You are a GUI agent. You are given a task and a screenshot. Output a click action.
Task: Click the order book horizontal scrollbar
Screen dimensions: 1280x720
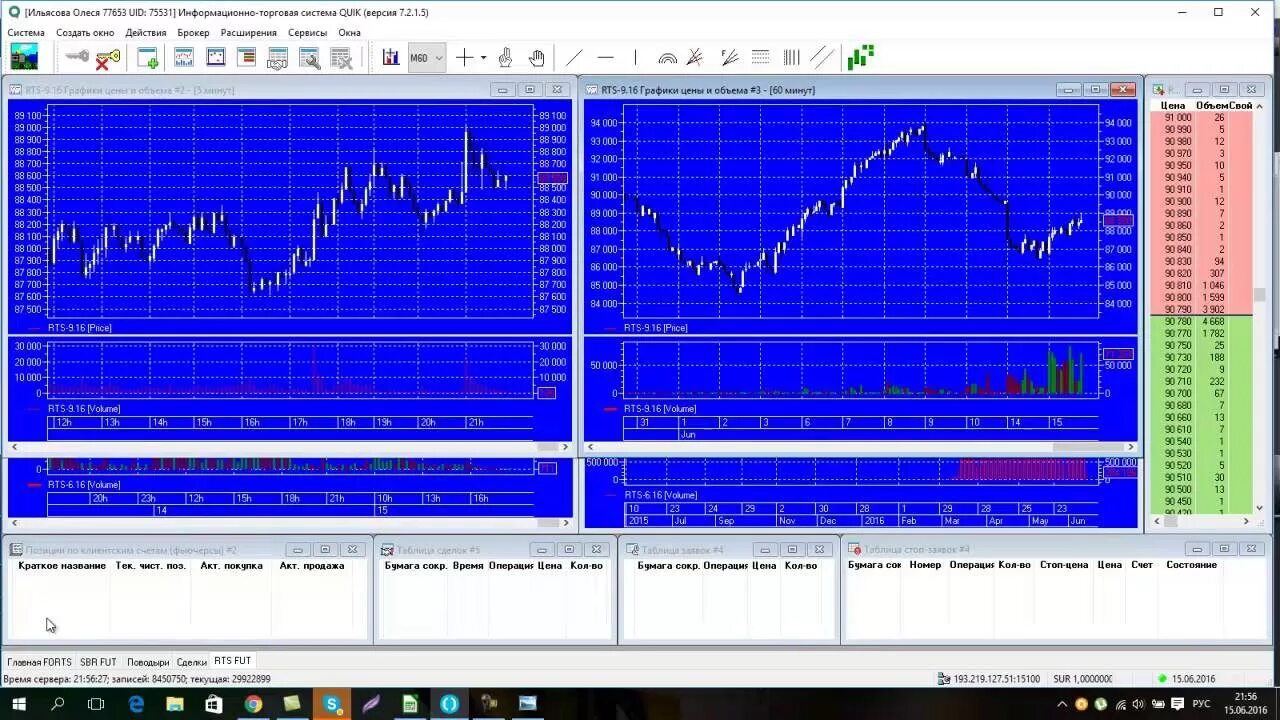click(1202, 521)
